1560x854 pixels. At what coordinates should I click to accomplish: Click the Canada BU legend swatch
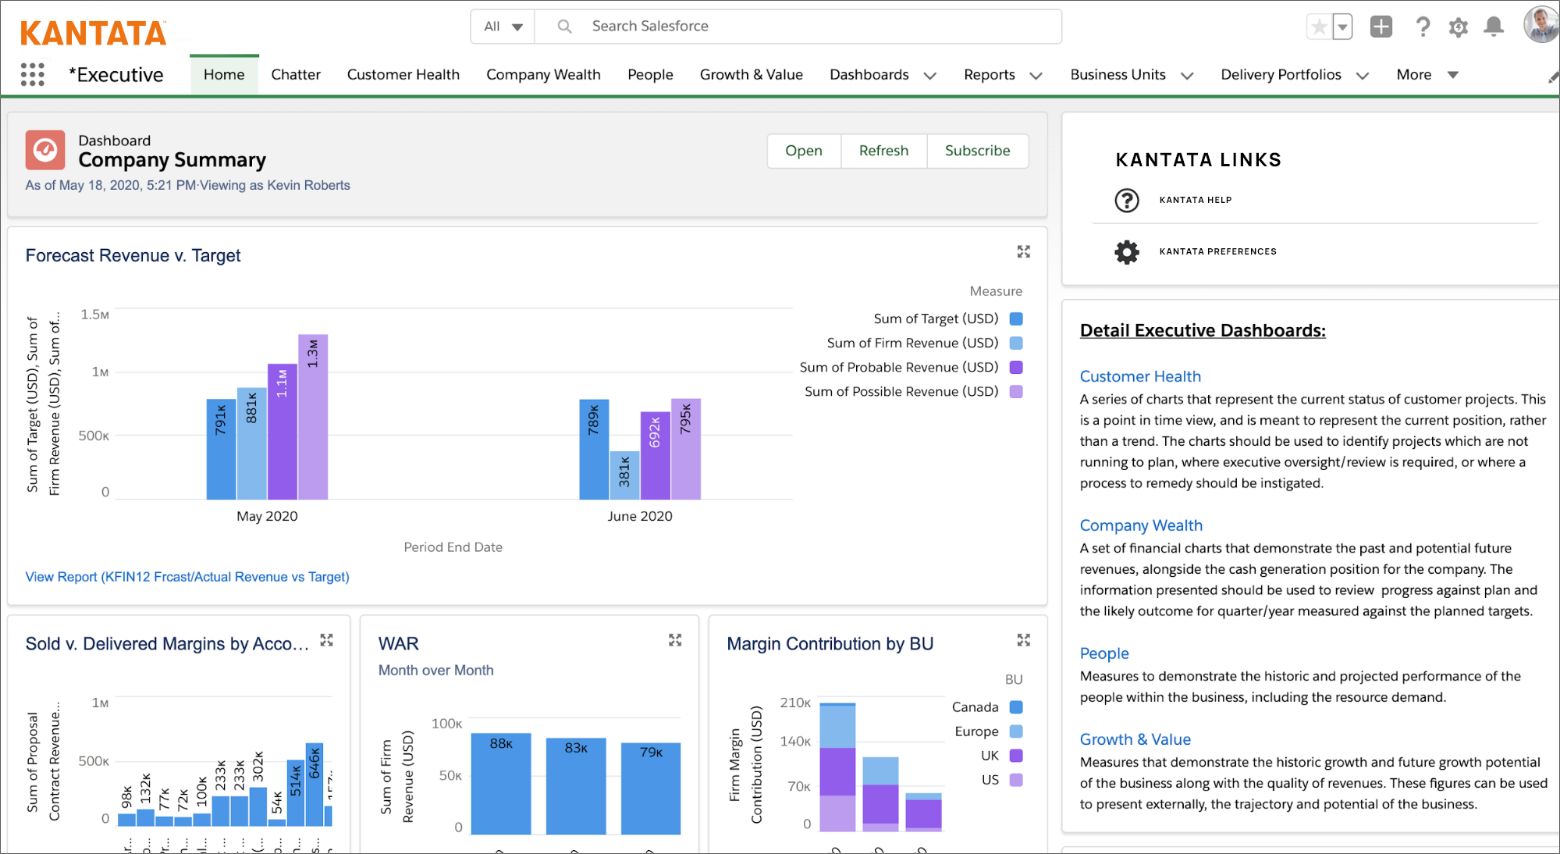(x=1016, y=707)
